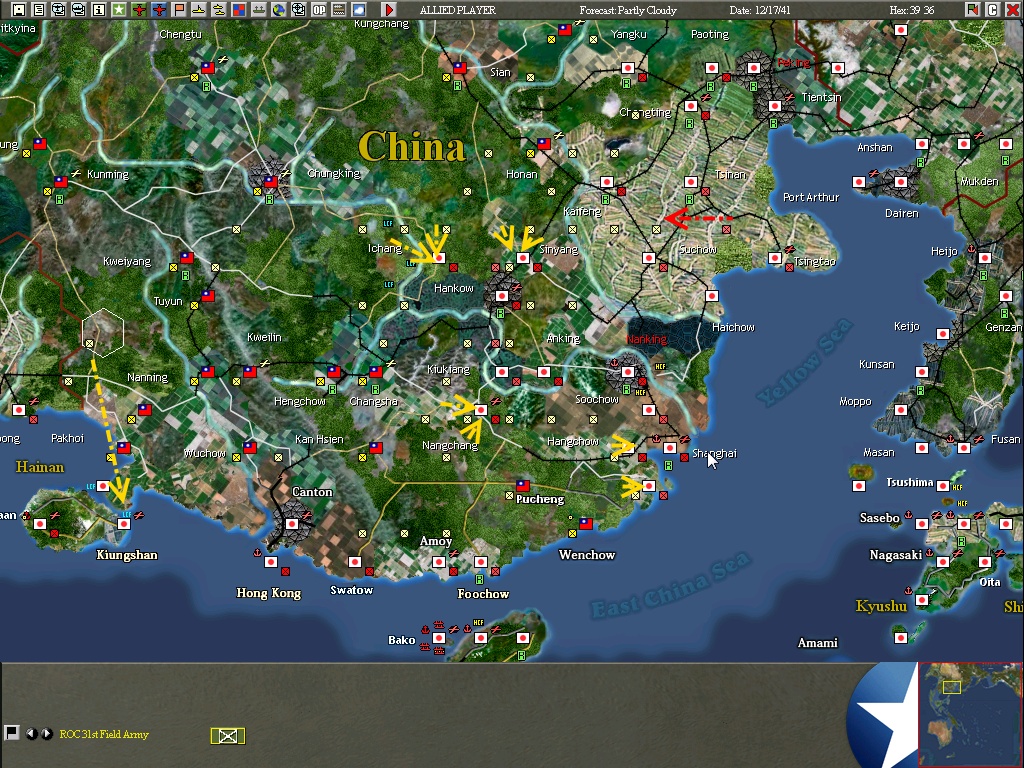Click the Shanghai city label
1024x768 pixels.
tap(714, 453)
